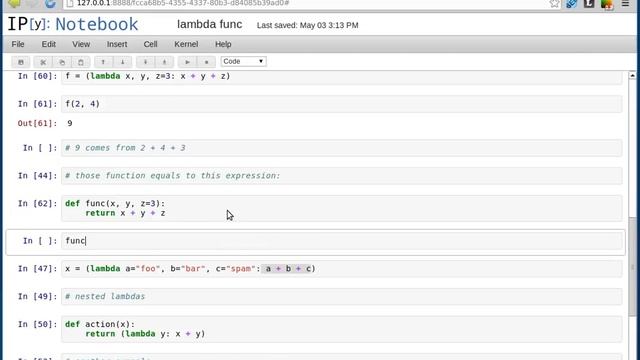Reload page with refresh icon
Image resolution: width=640 pixels, height=360 pixels.
click(x=50, y=4)
